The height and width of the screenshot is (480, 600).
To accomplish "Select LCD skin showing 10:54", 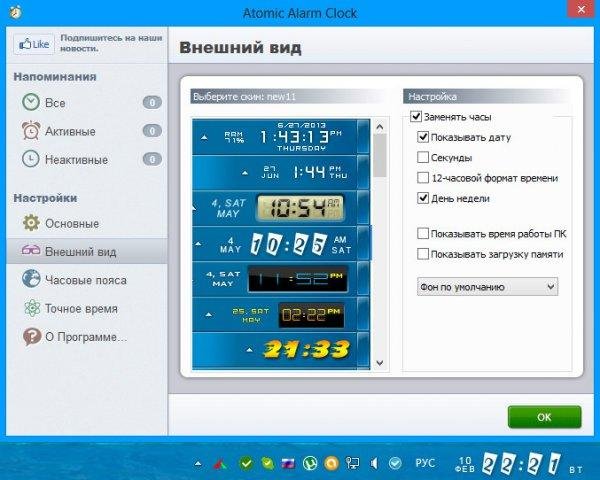I will coord(280,208).
